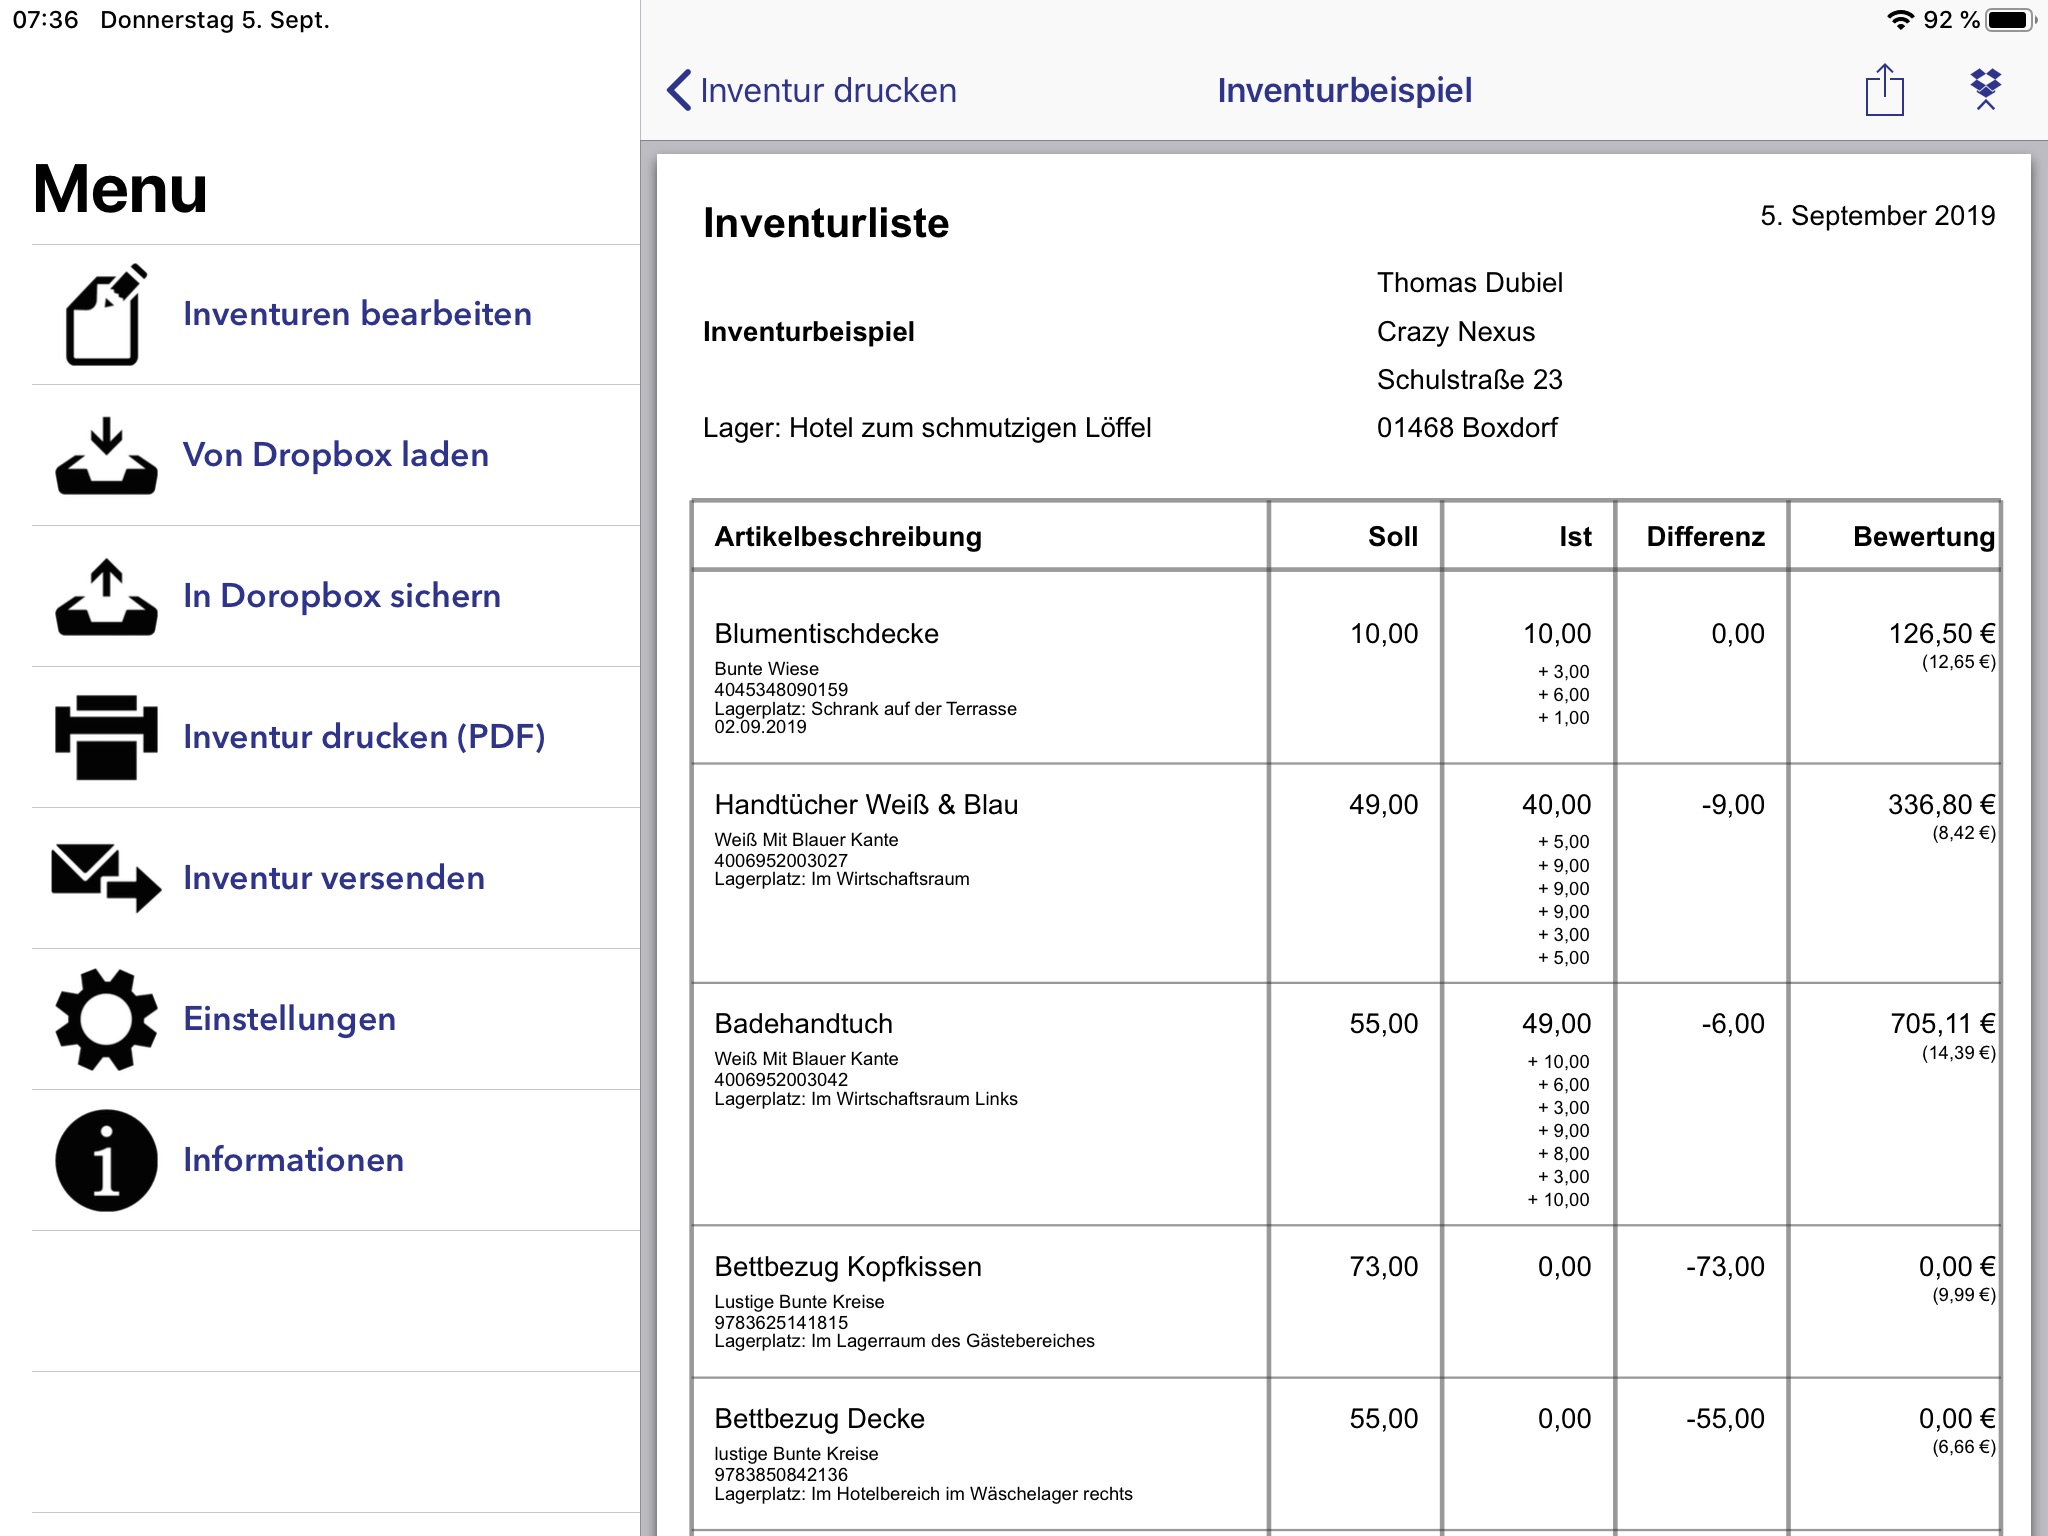Click the 126,50 € valuation
The width and height of the screenshot is (2048, 1536).
click(1941, 634)
